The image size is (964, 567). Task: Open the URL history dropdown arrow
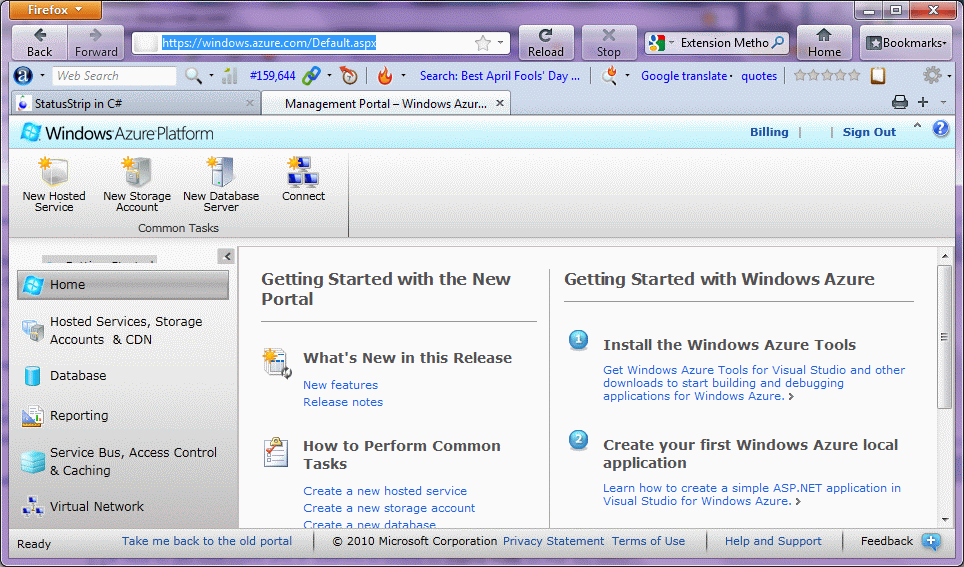pos(500,43)
